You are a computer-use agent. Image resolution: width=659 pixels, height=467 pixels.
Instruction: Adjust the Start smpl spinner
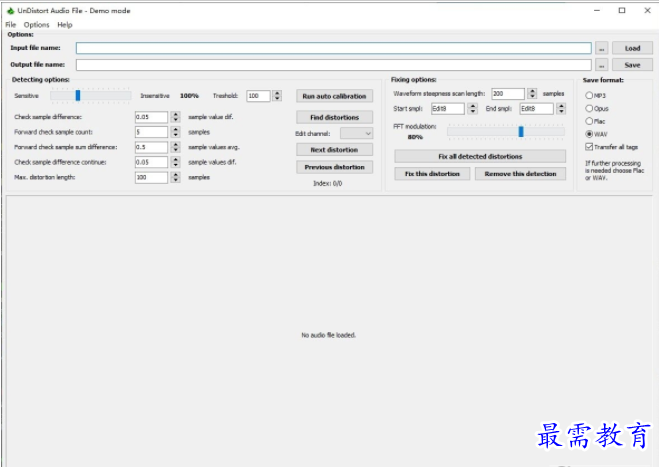coord(472,108)
